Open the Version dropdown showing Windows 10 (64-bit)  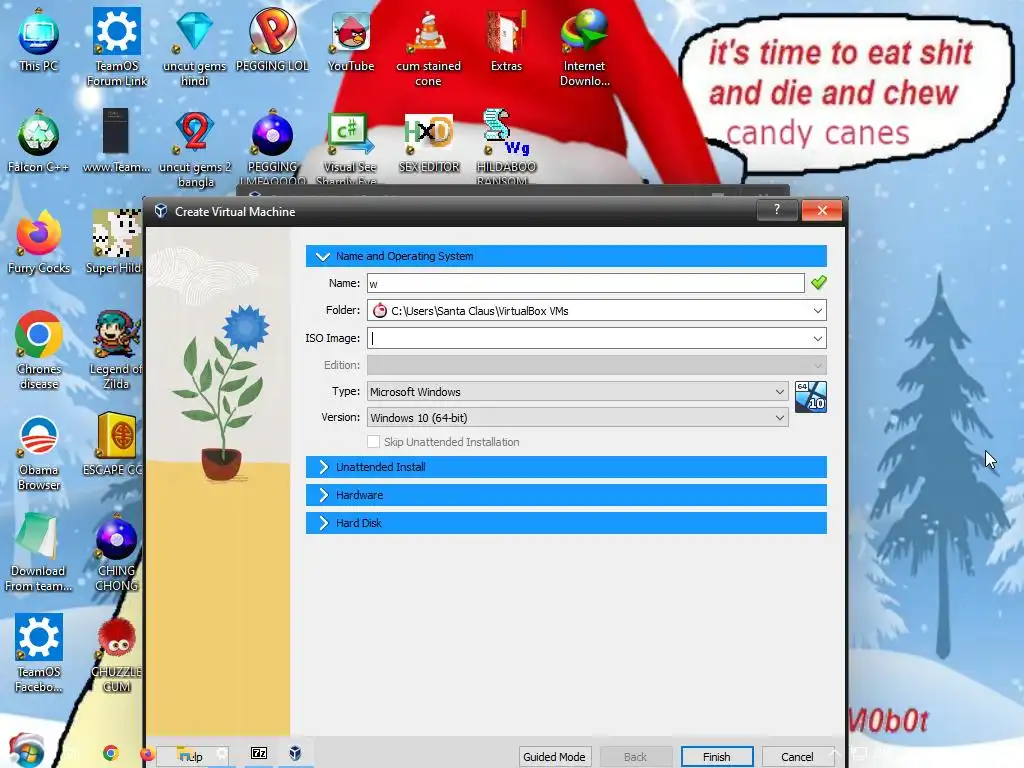(x=577, y=417)
